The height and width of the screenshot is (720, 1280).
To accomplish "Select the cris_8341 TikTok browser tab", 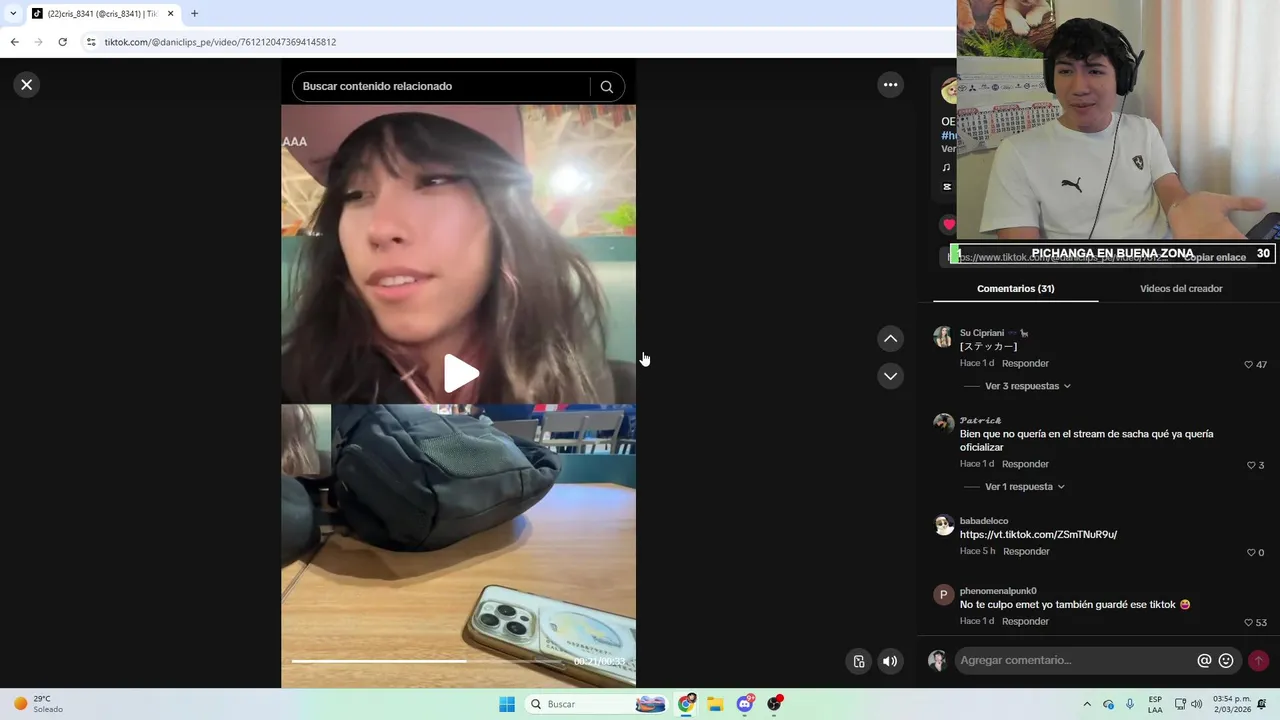I will (100, 14).
